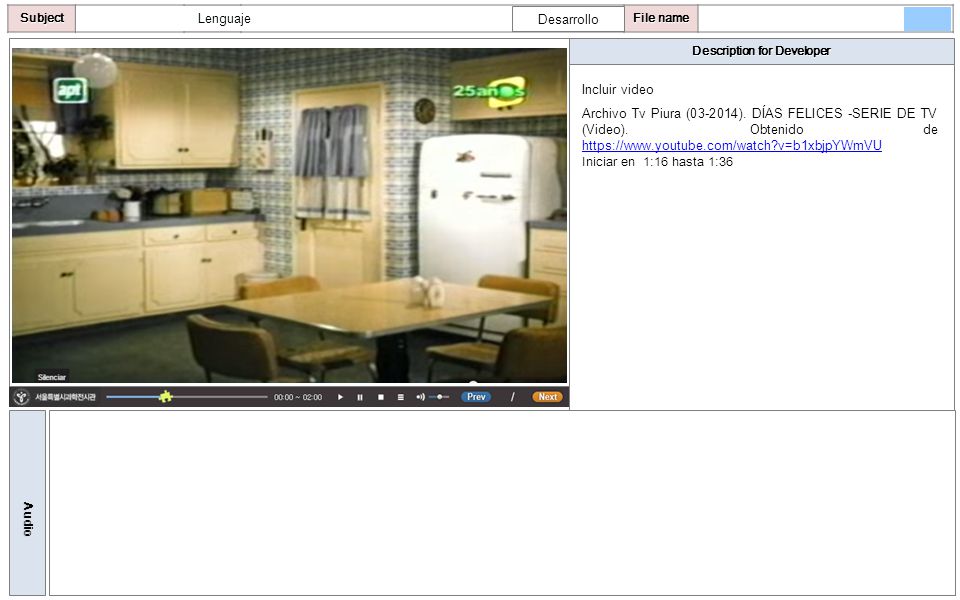Pause the video playback
Screen dimensions: 960x600
click(360, 397)
